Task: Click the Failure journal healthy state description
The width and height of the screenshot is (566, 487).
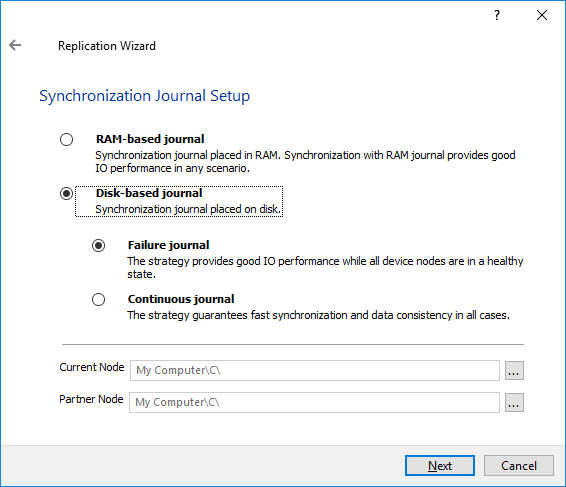Action: (325, 268)
